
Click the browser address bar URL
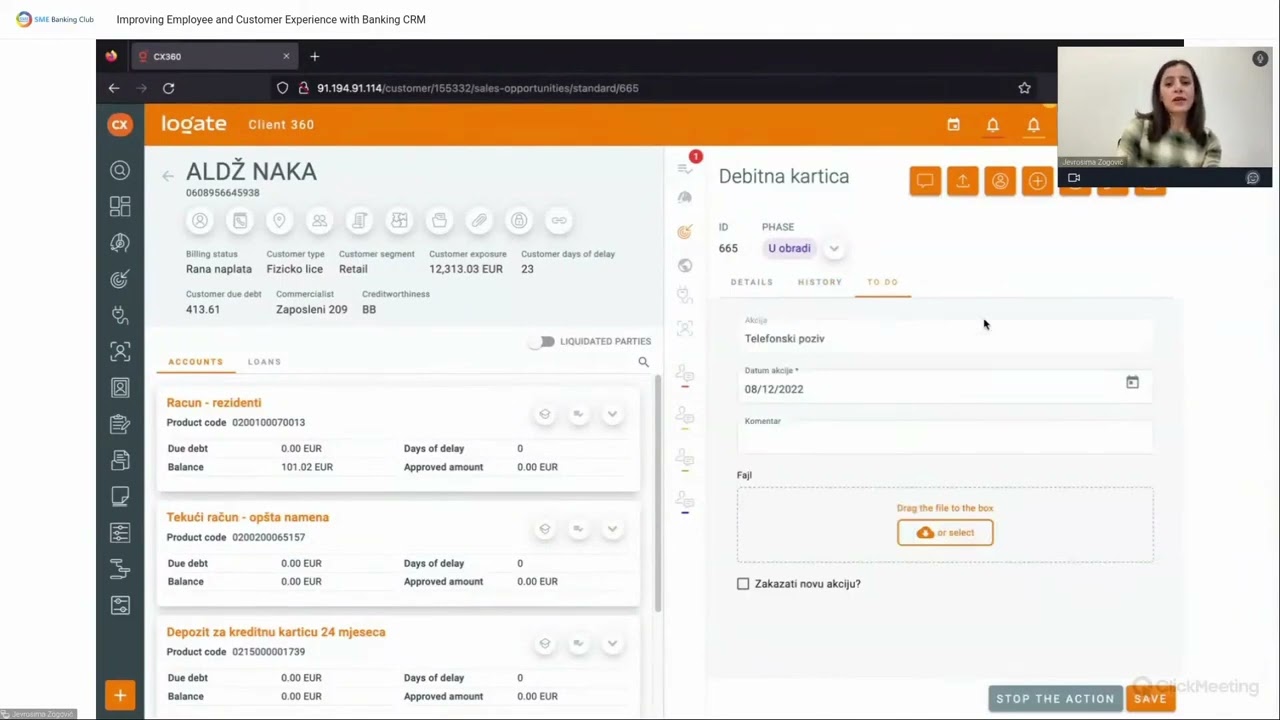(x=478, y=88)
